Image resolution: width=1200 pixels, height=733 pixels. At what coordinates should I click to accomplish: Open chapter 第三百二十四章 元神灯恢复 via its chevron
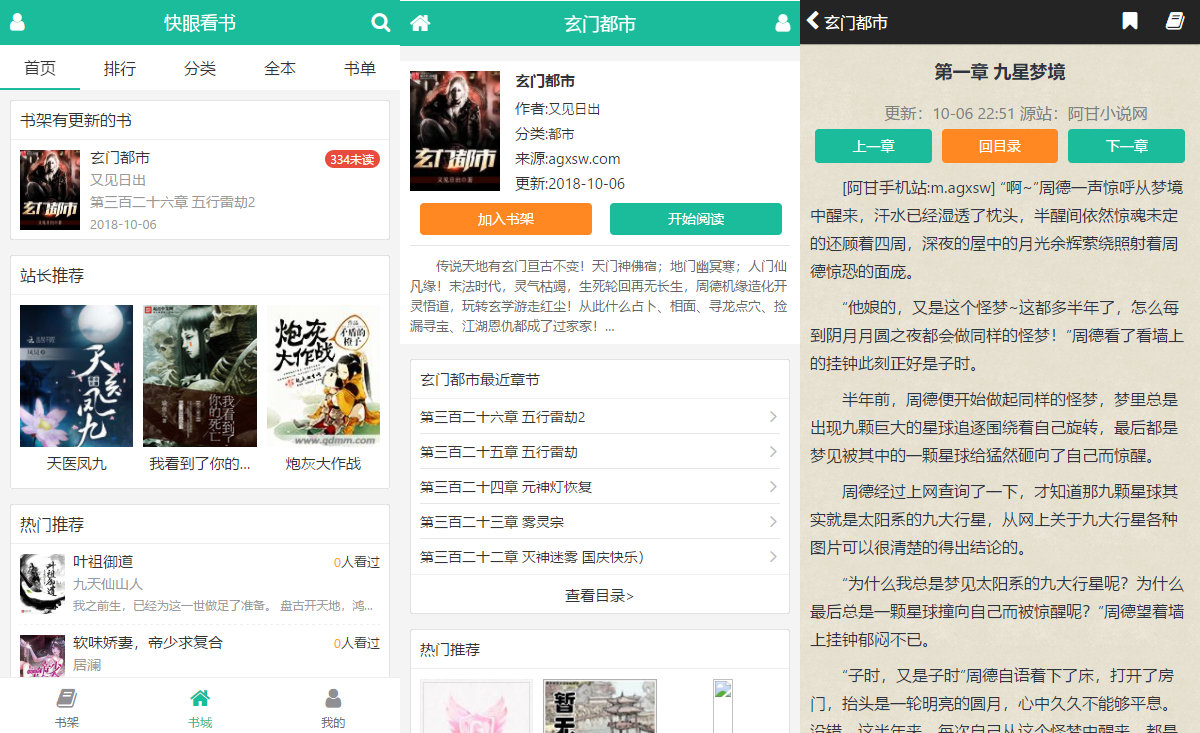click(773, 487)
